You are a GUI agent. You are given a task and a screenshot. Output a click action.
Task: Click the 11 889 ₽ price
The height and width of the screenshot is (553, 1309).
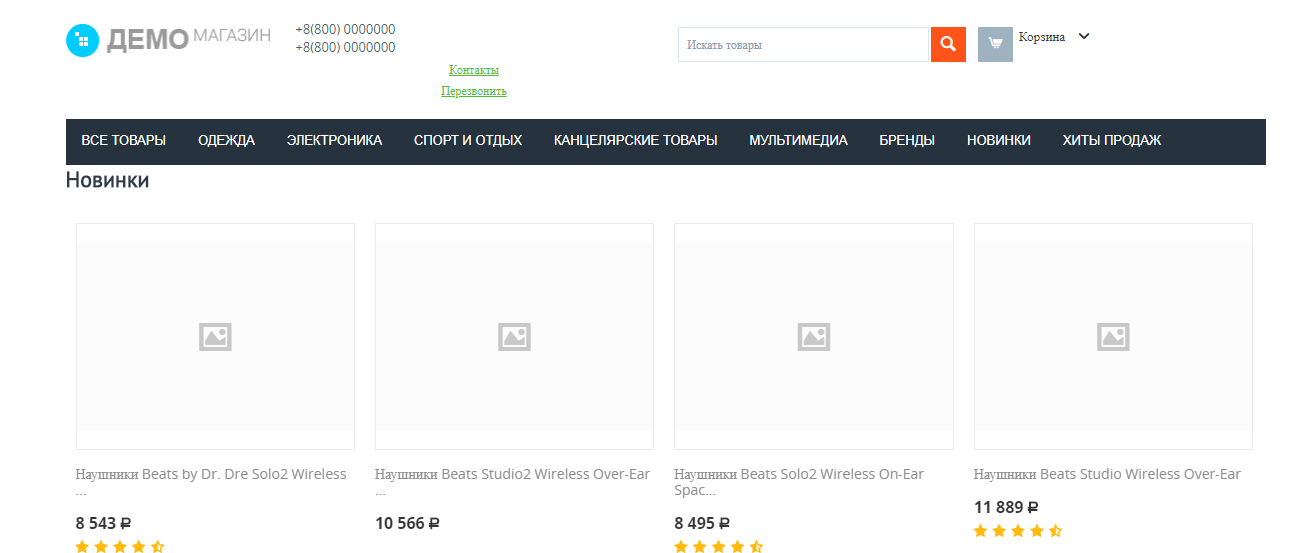point(1006,507)
